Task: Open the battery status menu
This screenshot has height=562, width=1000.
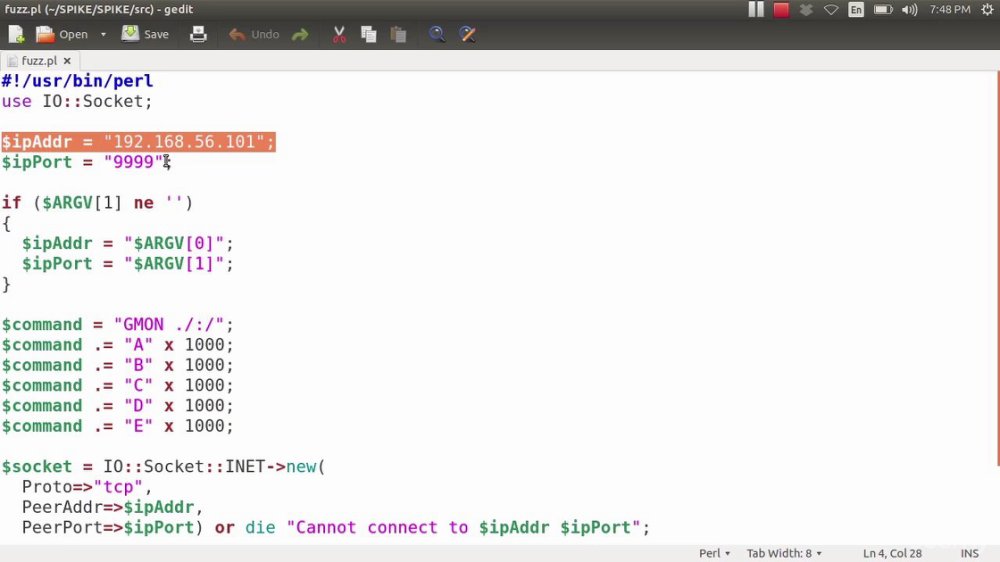Action: 883,10
